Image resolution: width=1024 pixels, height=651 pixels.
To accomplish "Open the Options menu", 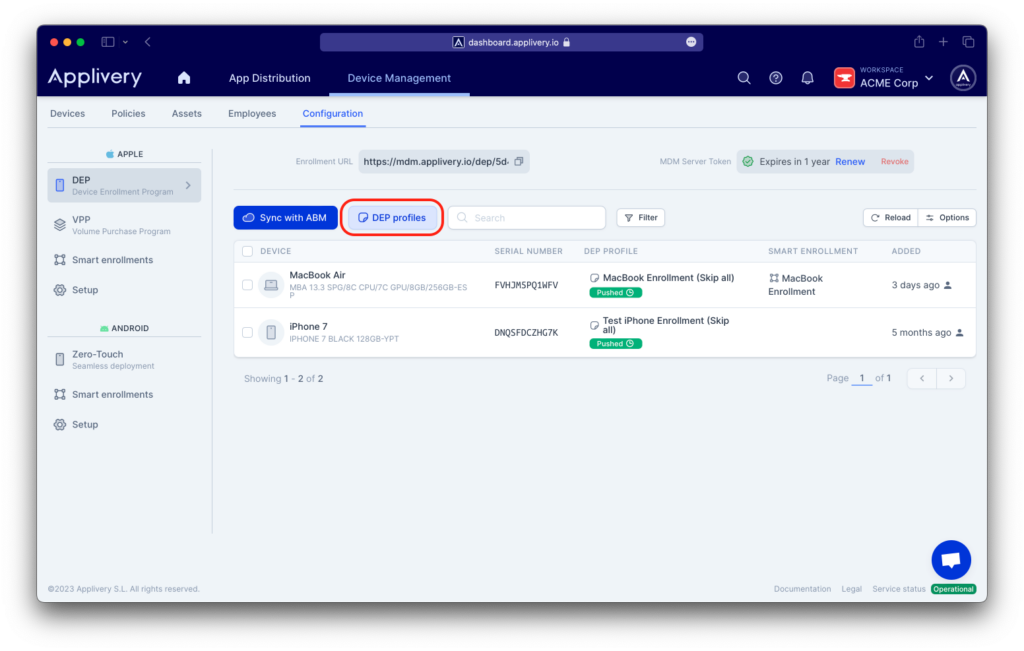I will 947,217.
